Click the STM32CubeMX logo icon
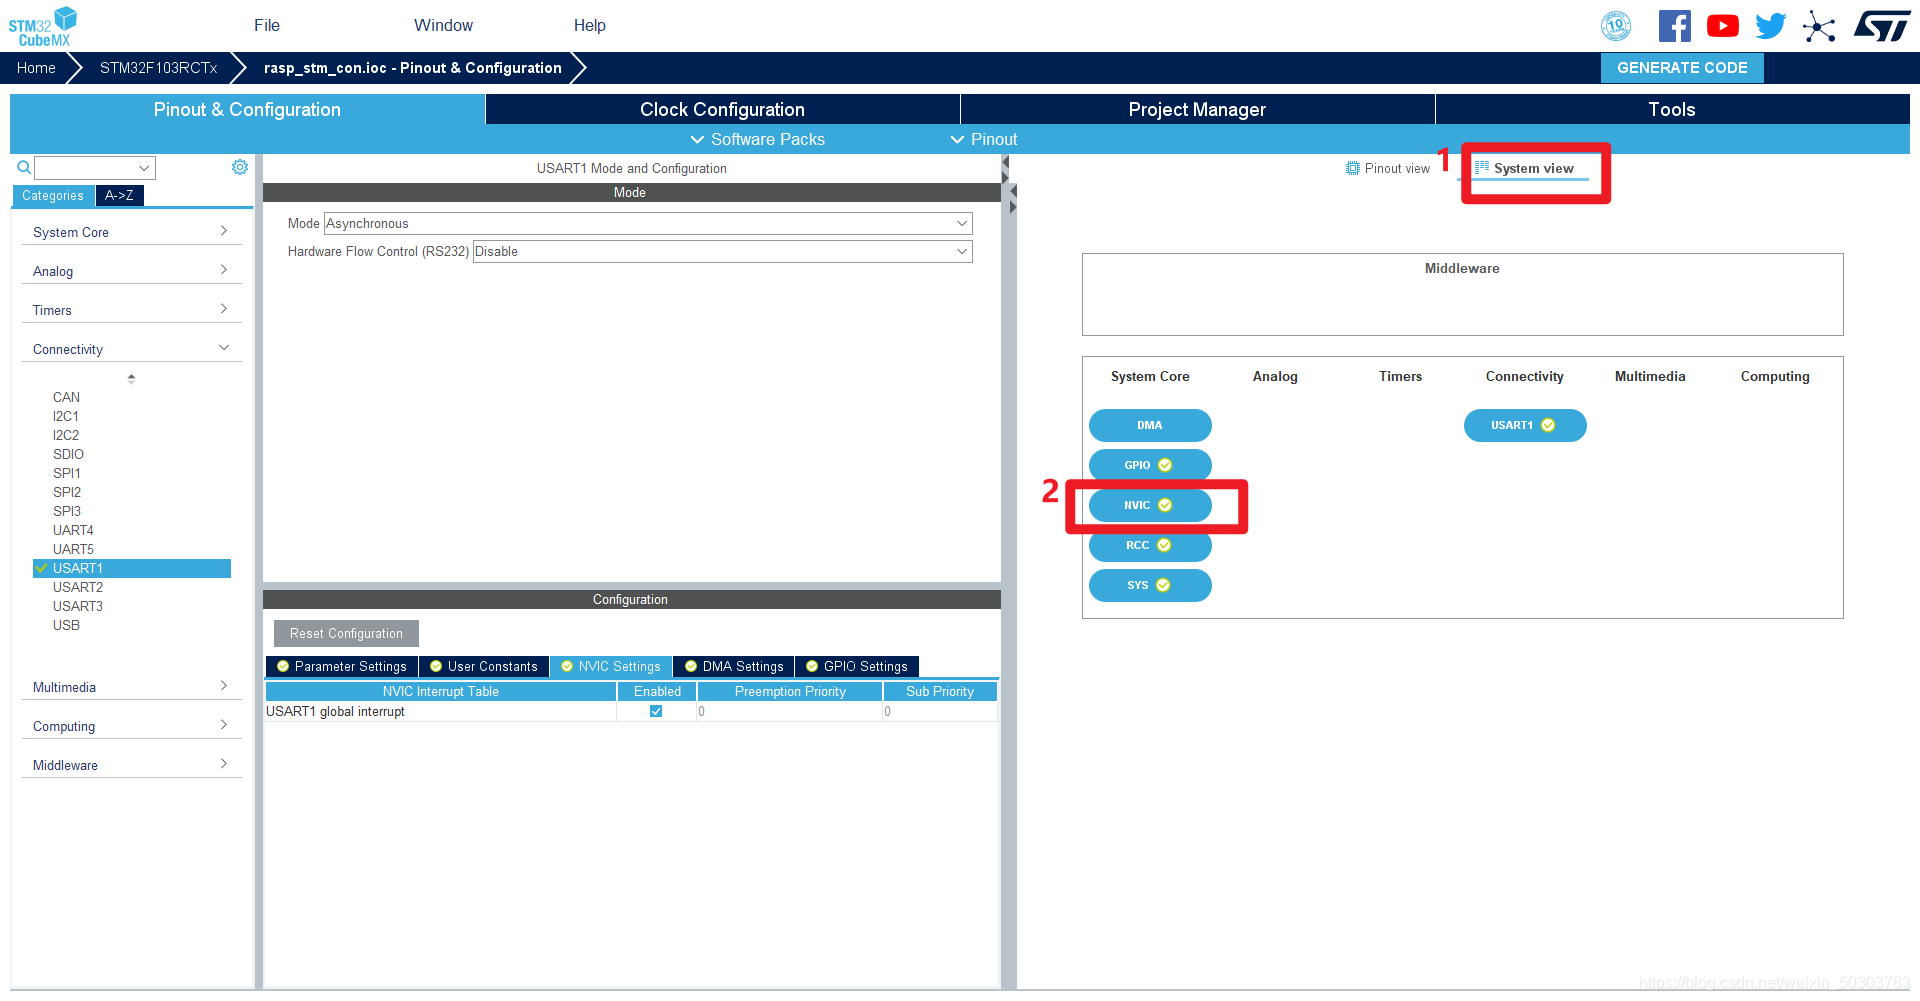The image size is (1920, 1001). point(43,26)
